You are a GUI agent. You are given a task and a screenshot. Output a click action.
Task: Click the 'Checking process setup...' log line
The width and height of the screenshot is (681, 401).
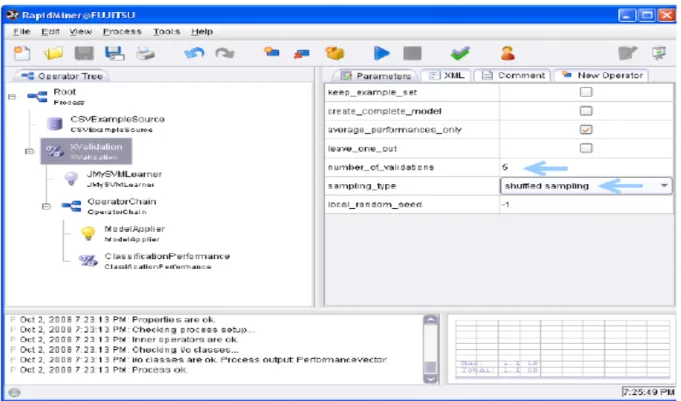137,329
